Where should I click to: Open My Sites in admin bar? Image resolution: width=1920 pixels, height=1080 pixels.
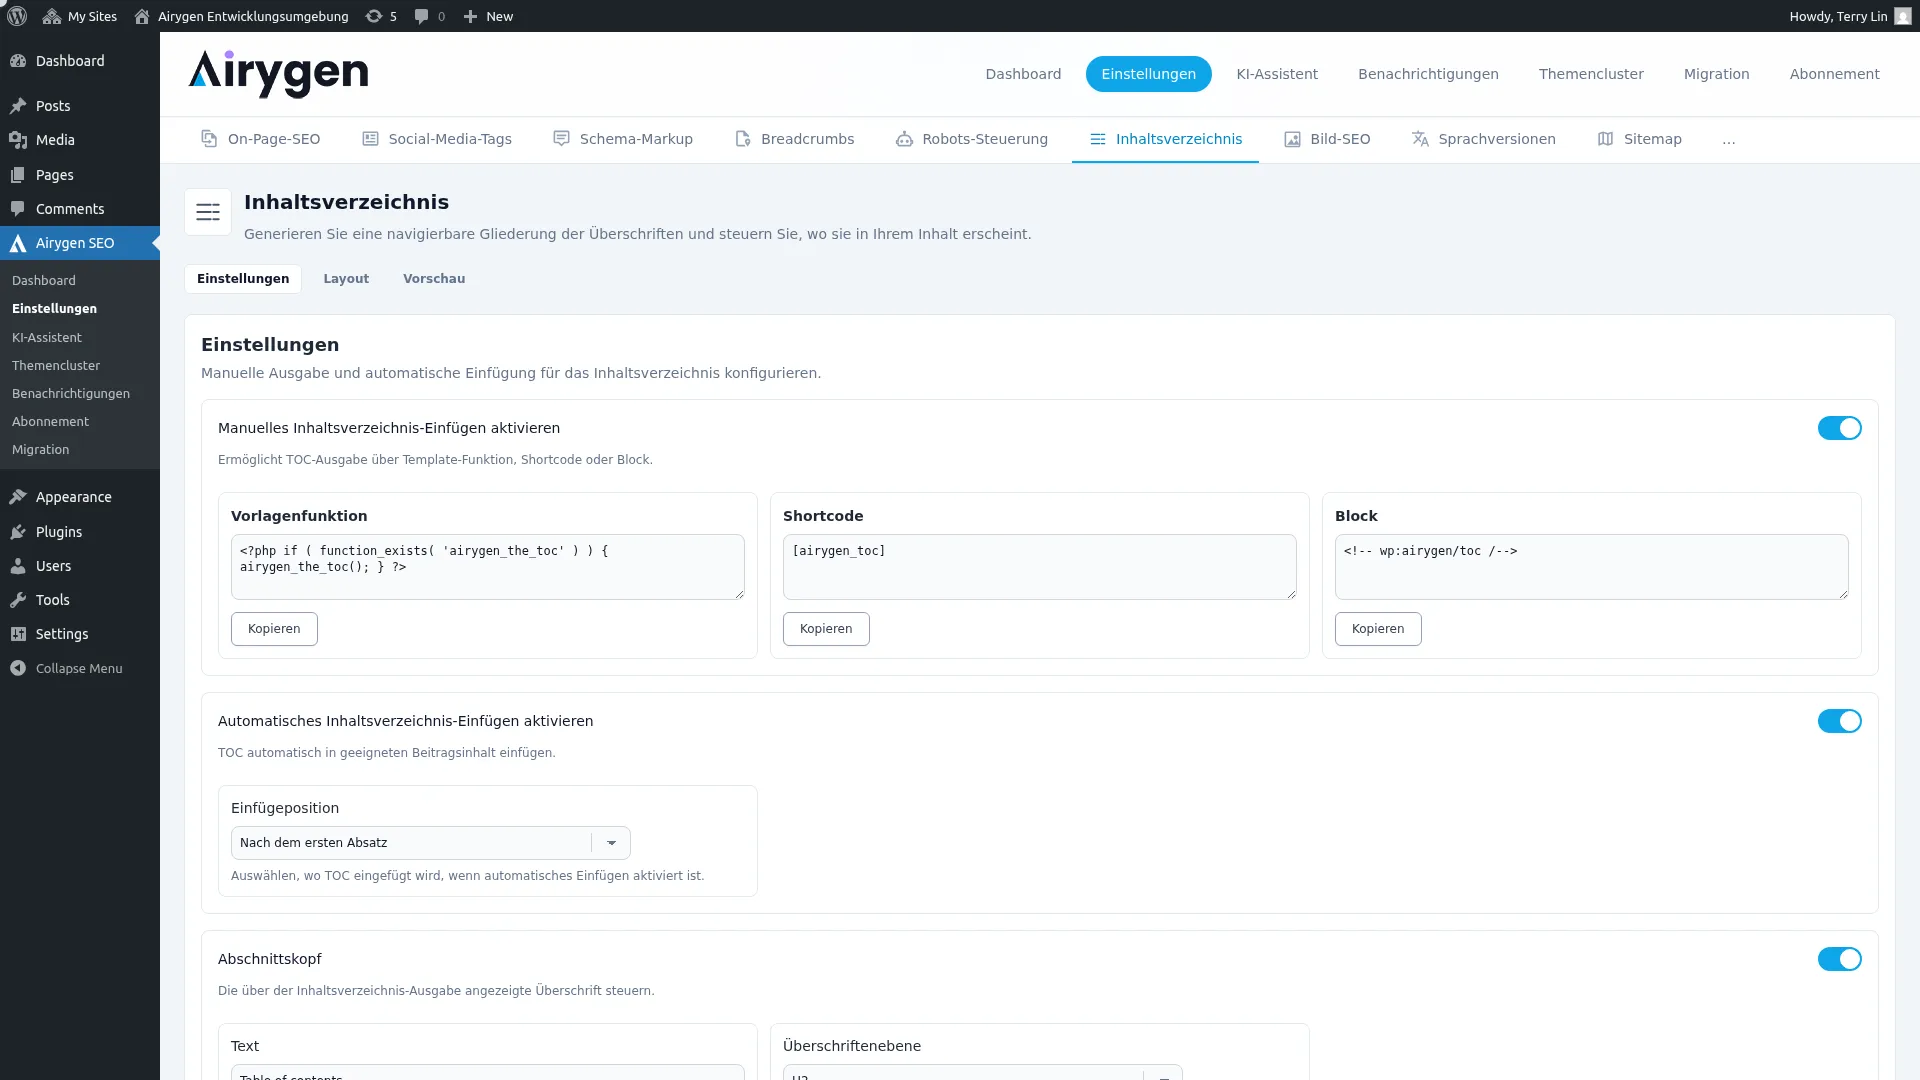pyautogui.click(x=80, y=16)
